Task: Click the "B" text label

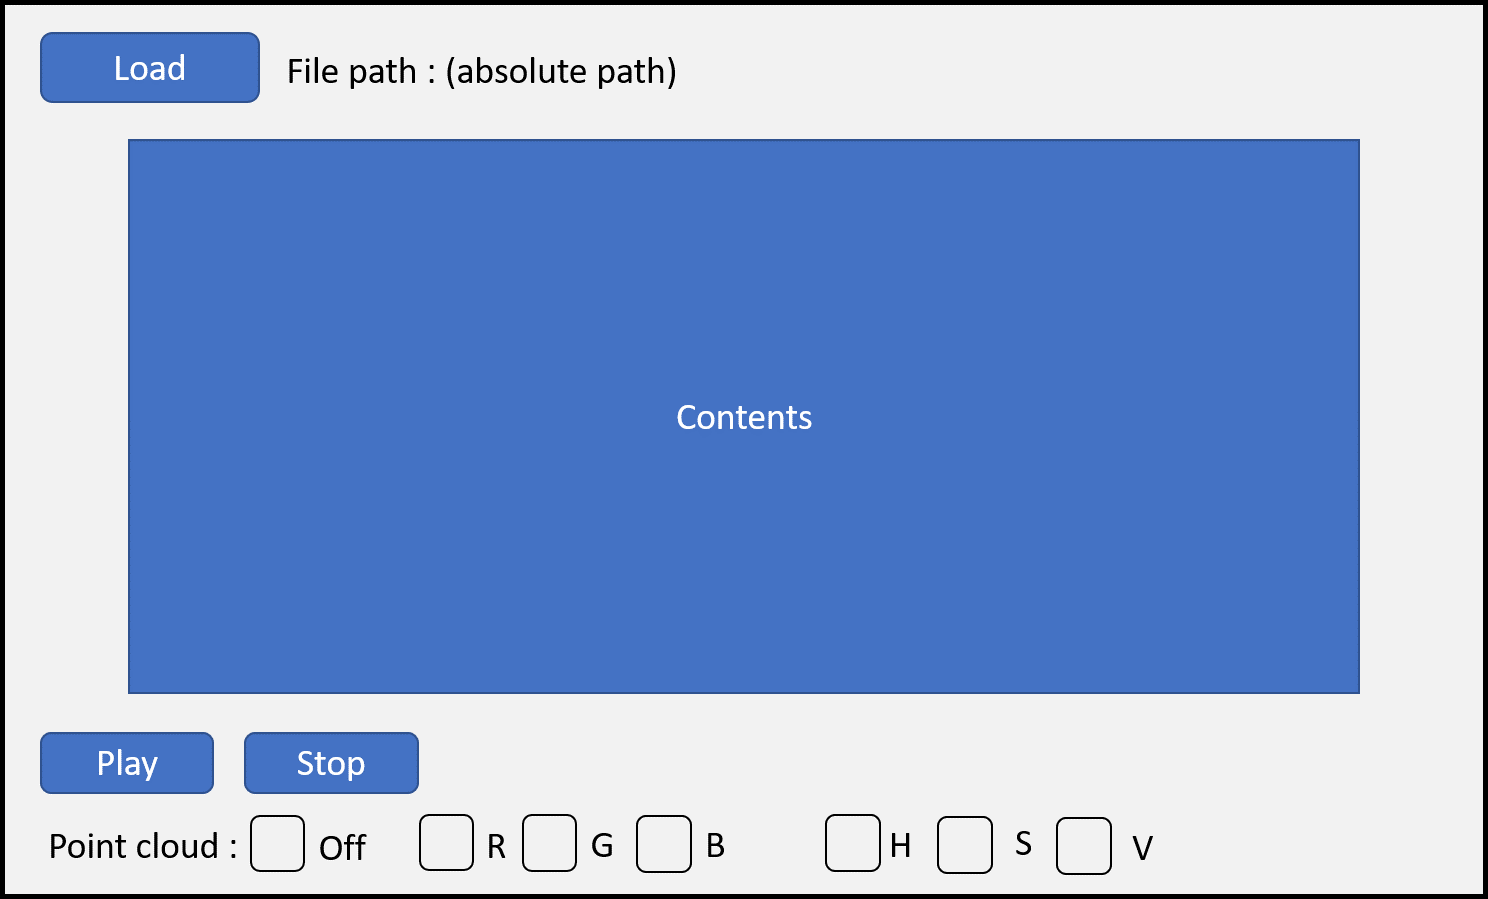Action: 715,846
